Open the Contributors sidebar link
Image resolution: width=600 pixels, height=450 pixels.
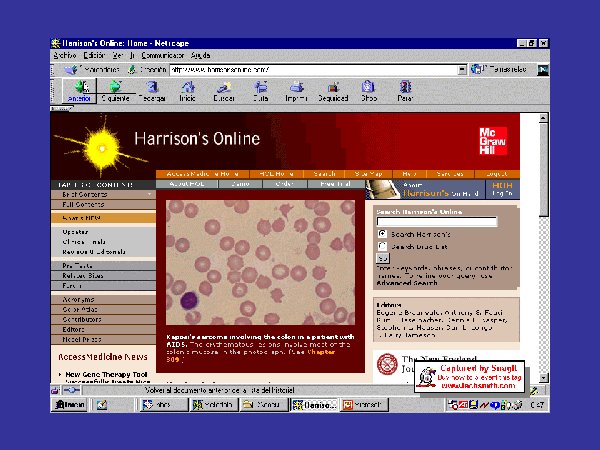click(103, 319)
